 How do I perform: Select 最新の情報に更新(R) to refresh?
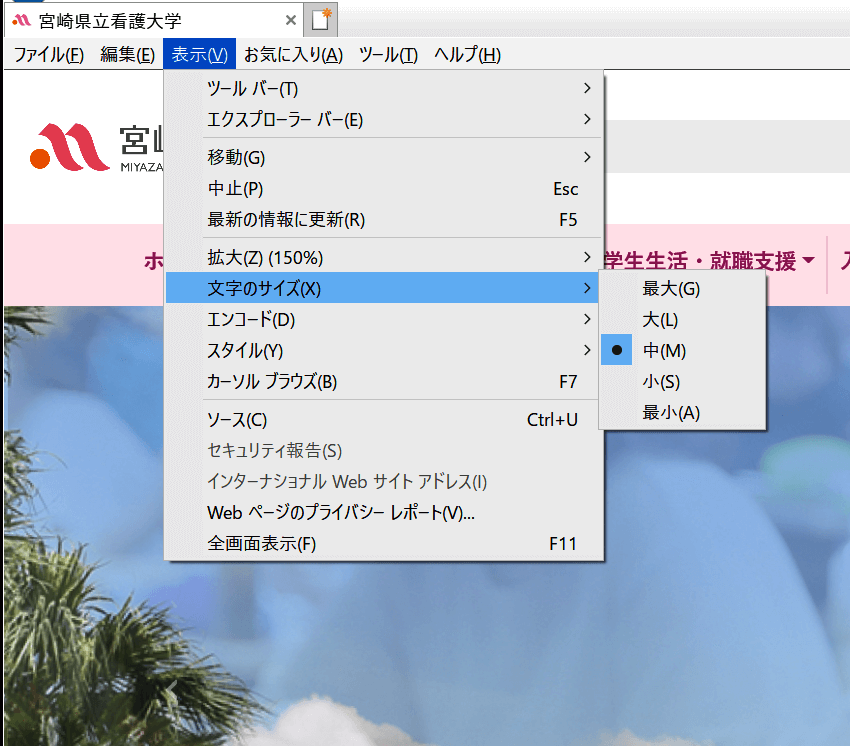click(x=384, y=220)
